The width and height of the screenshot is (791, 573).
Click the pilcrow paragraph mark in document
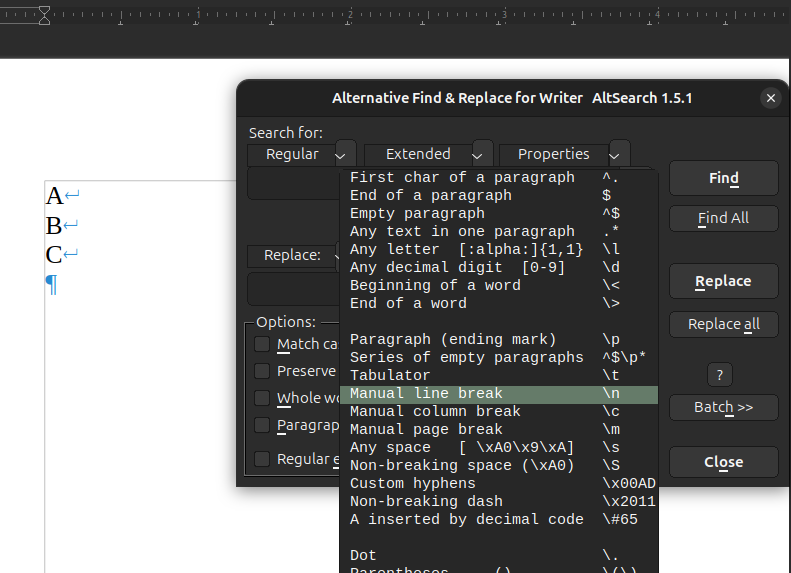[x=51, y=284]
